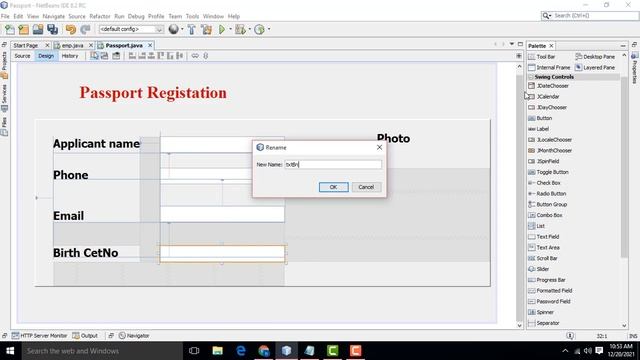The width and height of the screenshot is (640, 360).
Task: Open the Output panel
Action: click(x=85, y=336)
